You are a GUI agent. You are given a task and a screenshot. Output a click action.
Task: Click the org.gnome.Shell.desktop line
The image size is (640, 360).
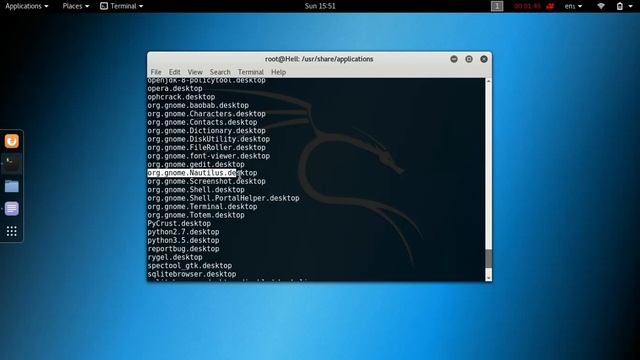click(x=196, y=190)
